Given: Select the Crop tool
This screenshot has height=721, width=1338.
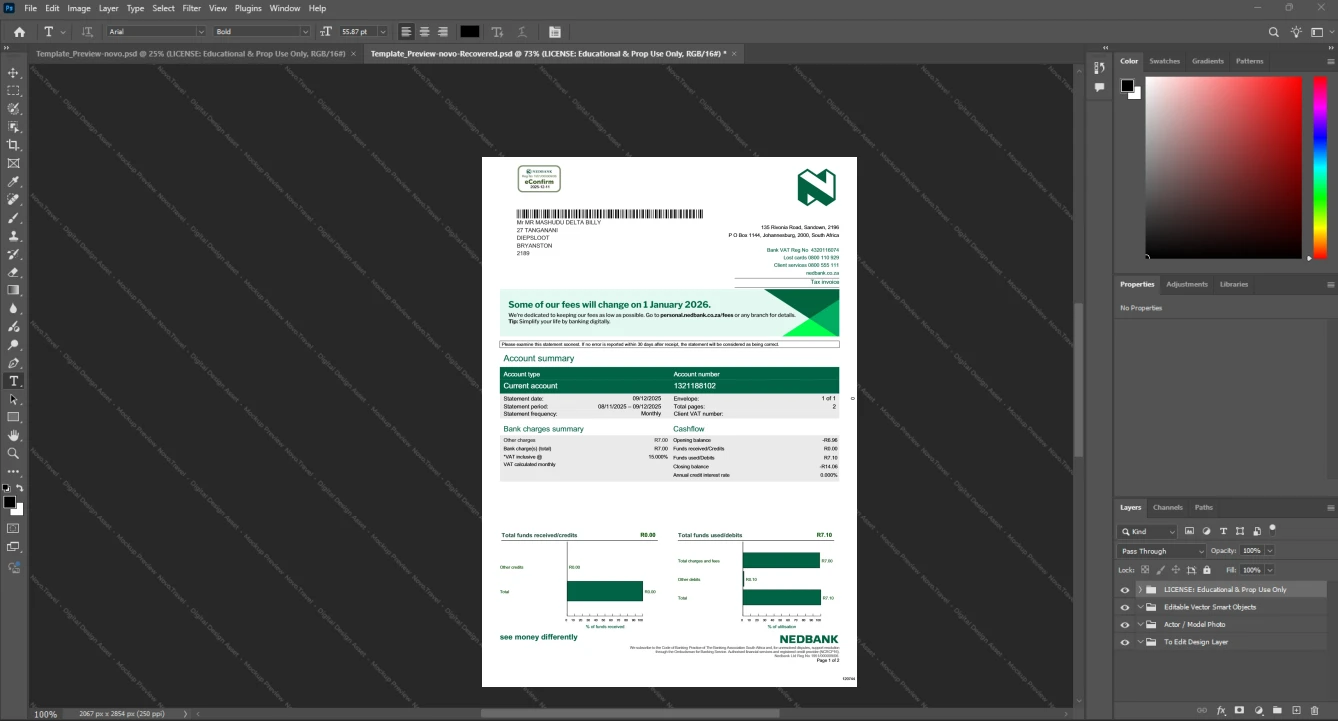Looking at the screenshot, I should tap(14, 145).
